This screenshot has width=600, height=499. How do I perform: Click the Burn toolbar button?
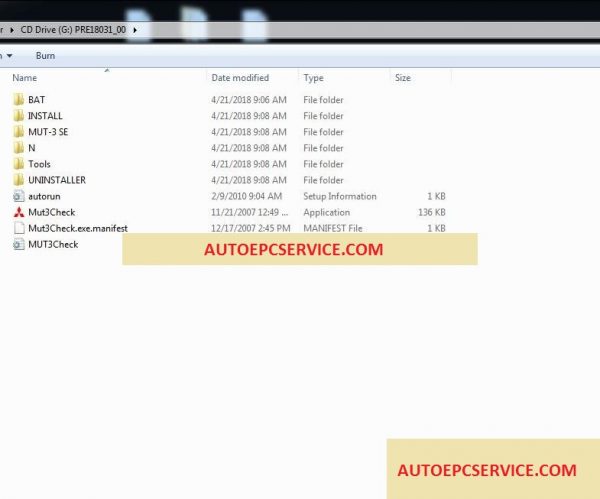click(x=46, y=56)
